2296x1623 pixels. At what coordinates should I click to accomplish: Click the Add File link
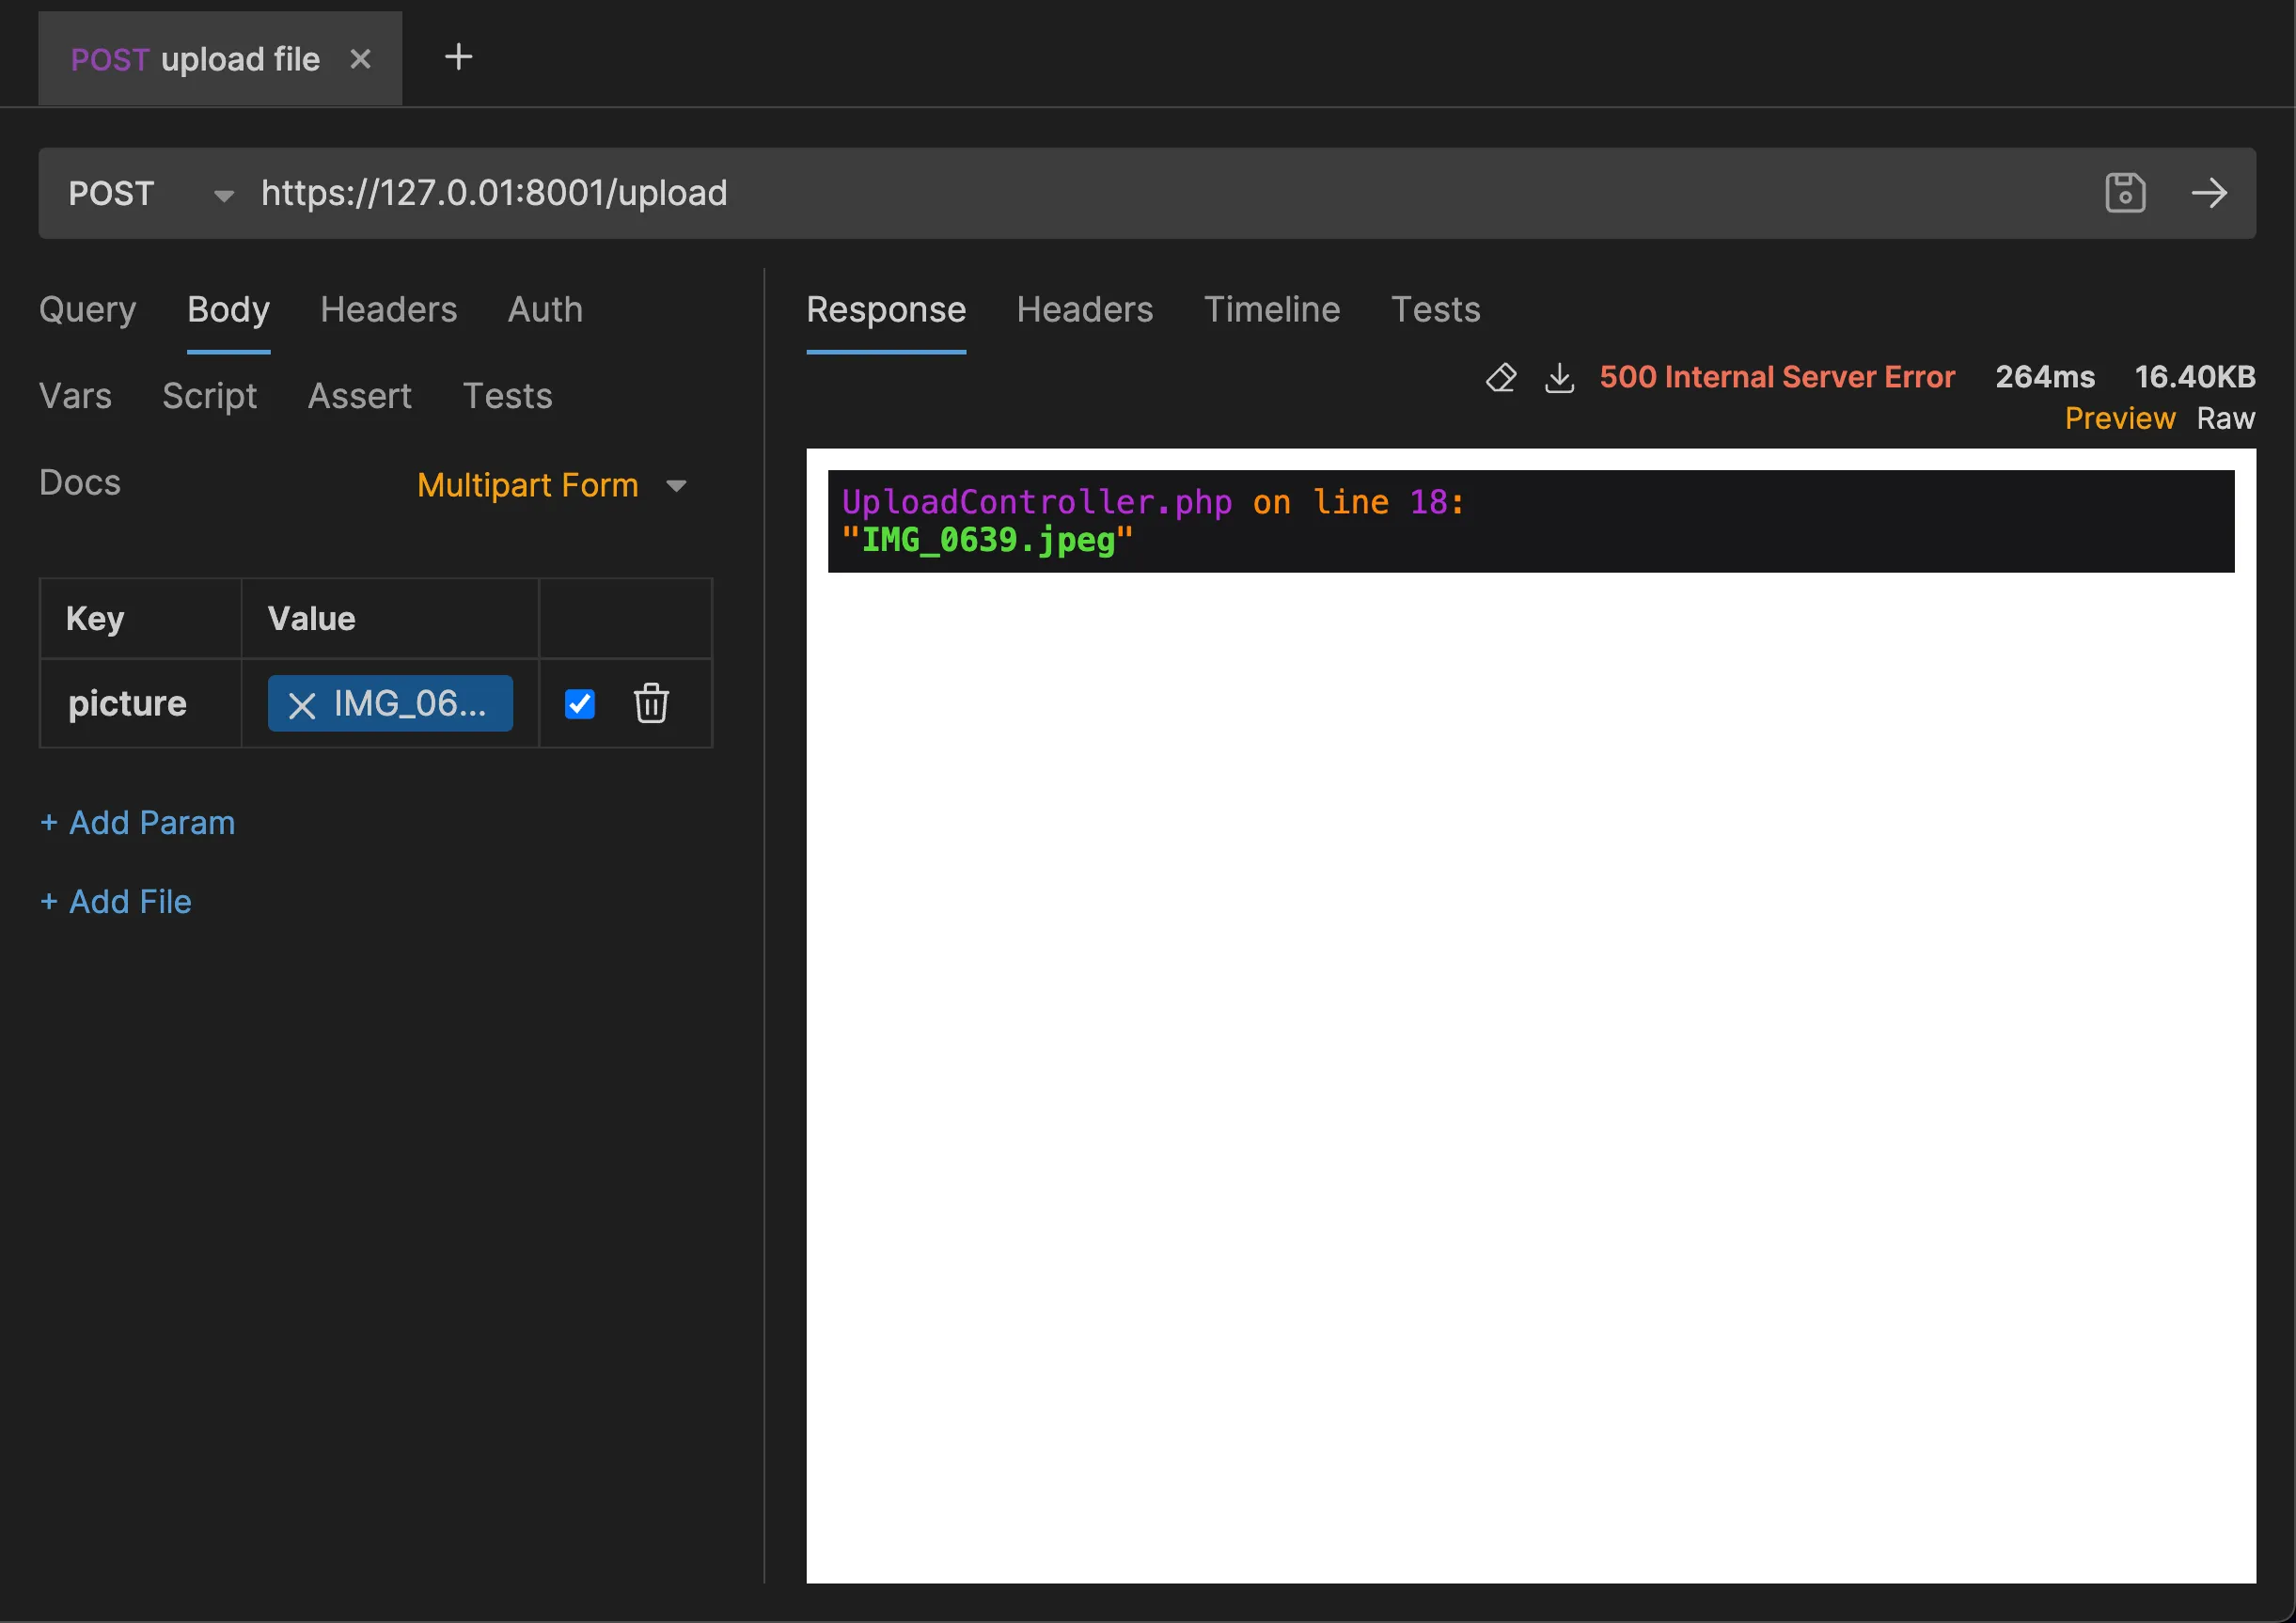pyautogui.click(x=116, y=901)
